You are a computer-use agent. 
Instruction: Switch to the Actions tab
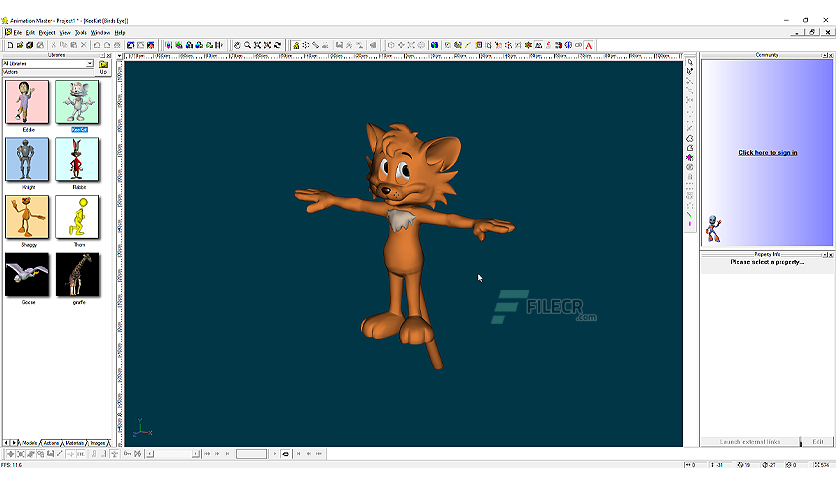(x=51, y=443)
